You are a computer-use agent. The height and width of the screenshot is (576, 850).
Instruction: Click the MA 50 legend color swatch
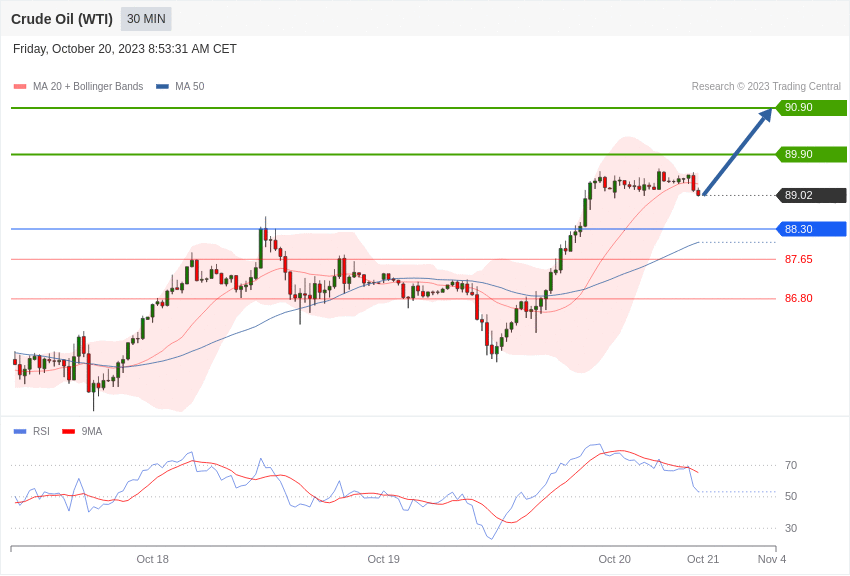(162, 87)
